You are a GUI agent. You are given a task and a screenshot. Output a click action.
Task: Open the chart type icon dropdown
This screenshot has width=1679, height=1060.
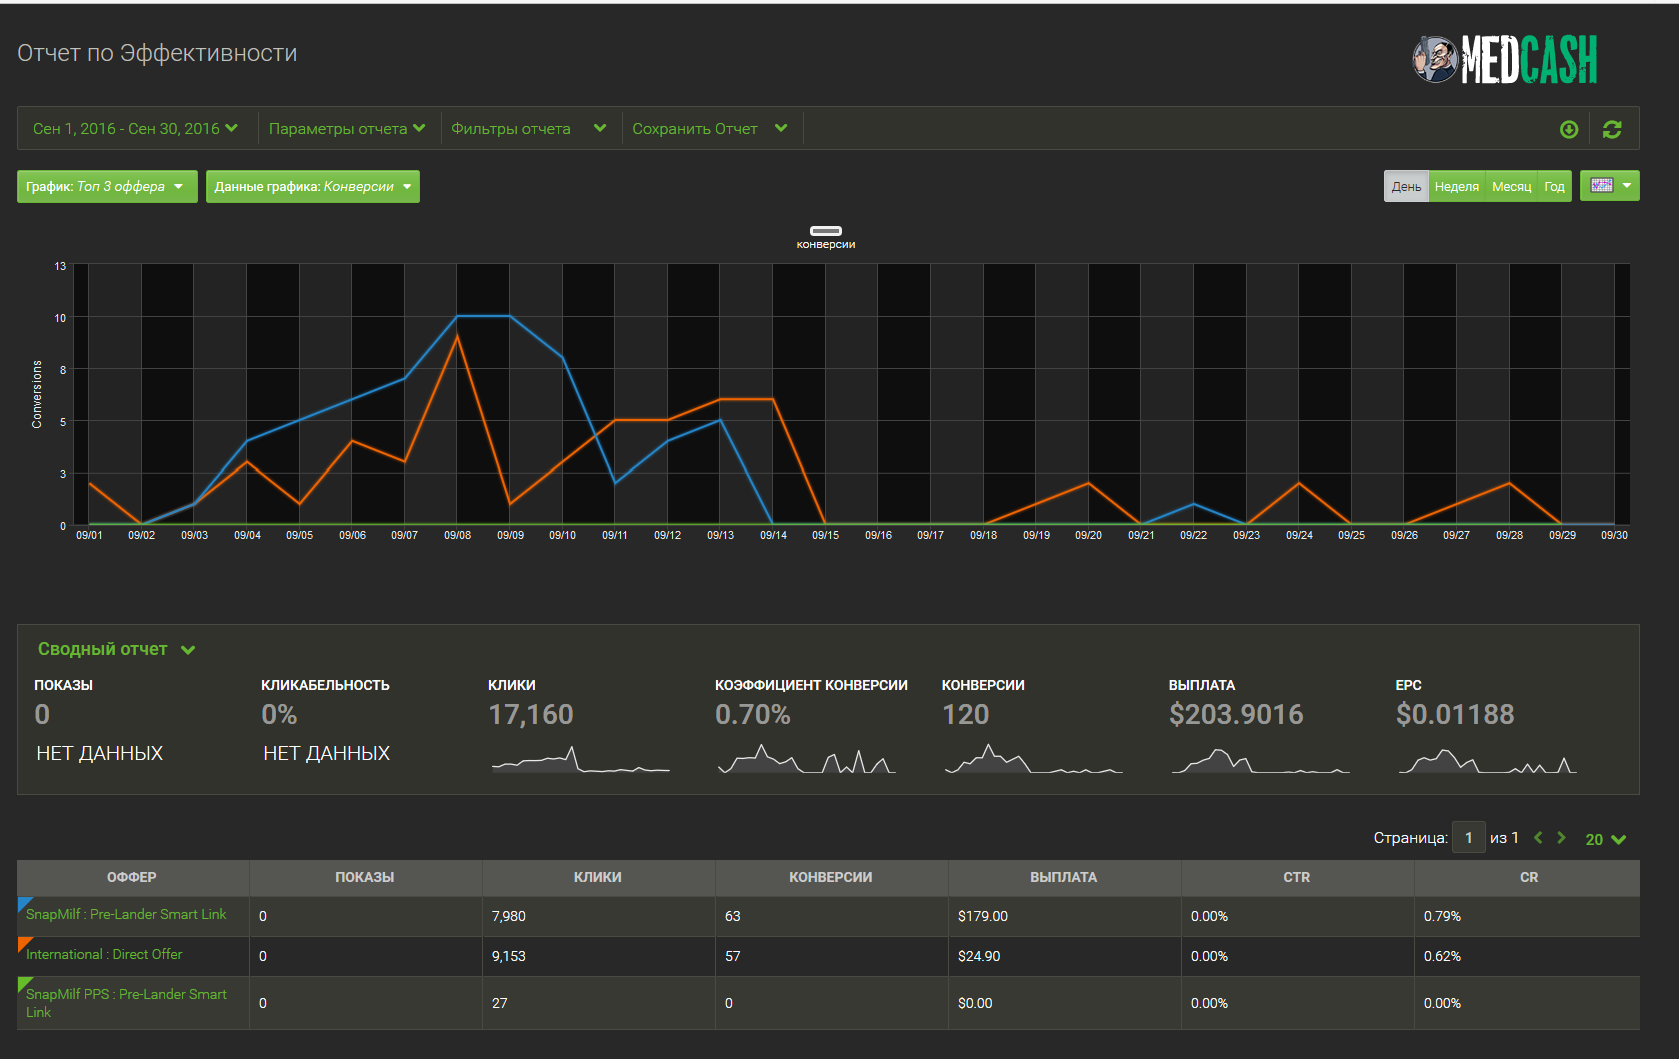click(x=1609, y=186)
